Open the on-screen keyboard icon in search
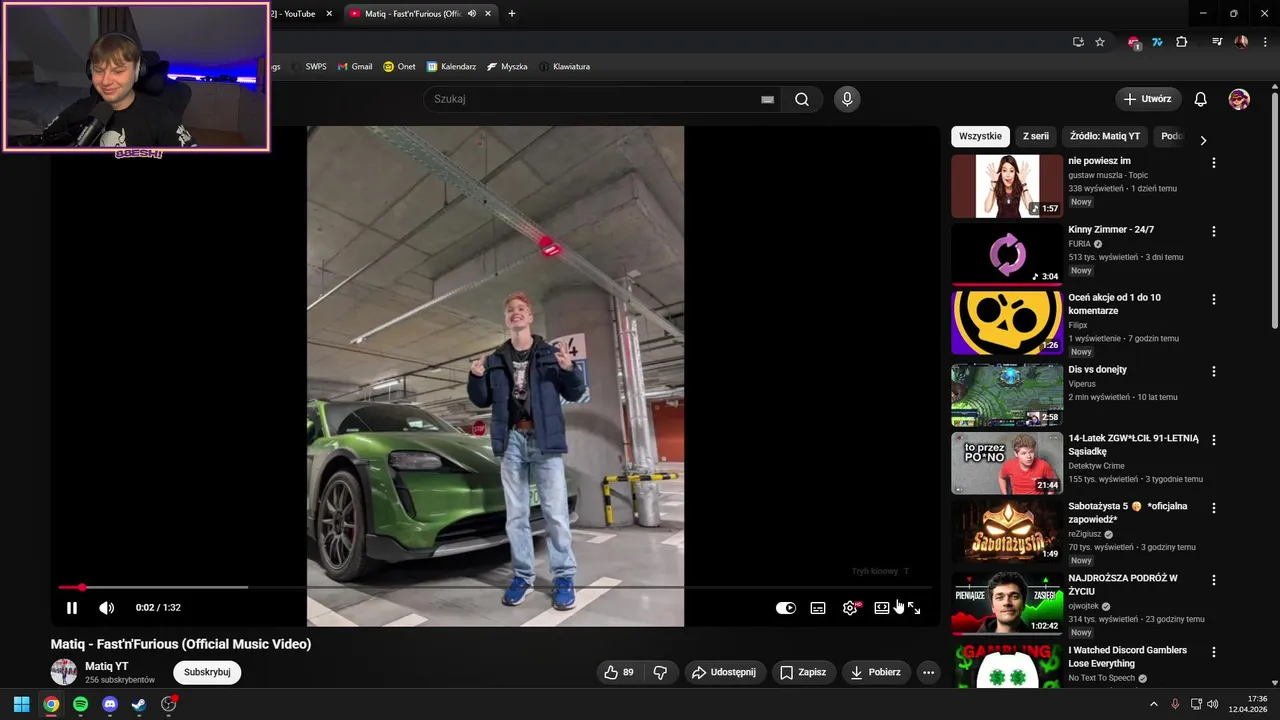 tap(767, 99)
